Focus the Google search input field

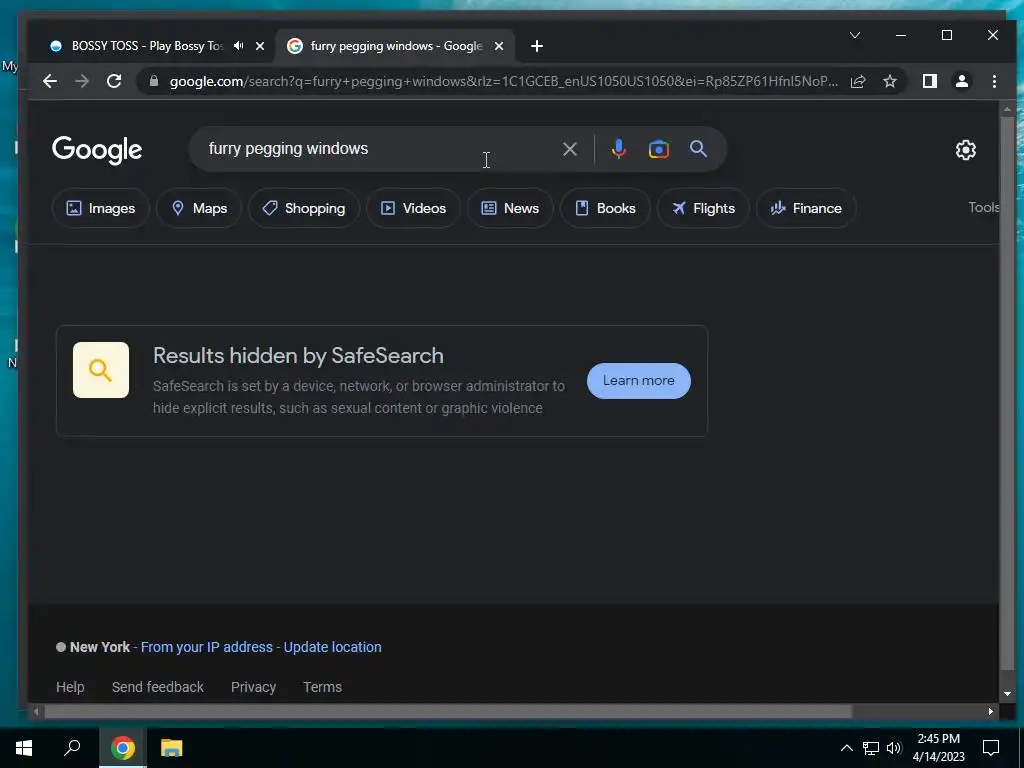point(379,149)
